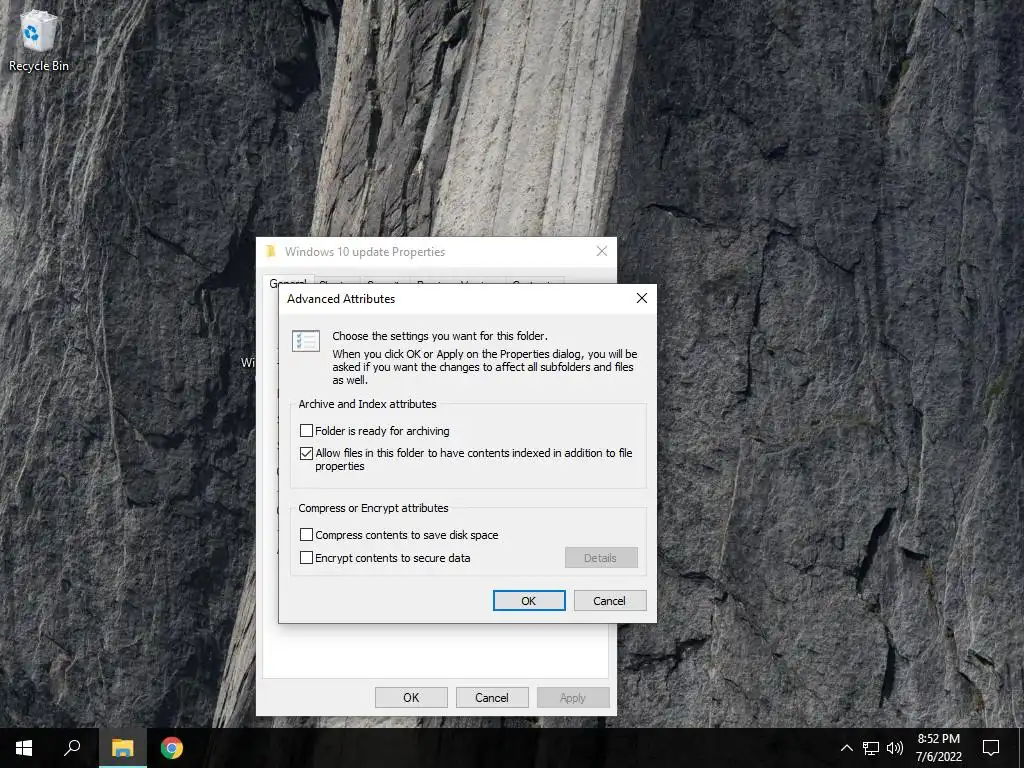Close the Advanced Attributes dialog
The image size is (1024, 768).
[642, 298]
